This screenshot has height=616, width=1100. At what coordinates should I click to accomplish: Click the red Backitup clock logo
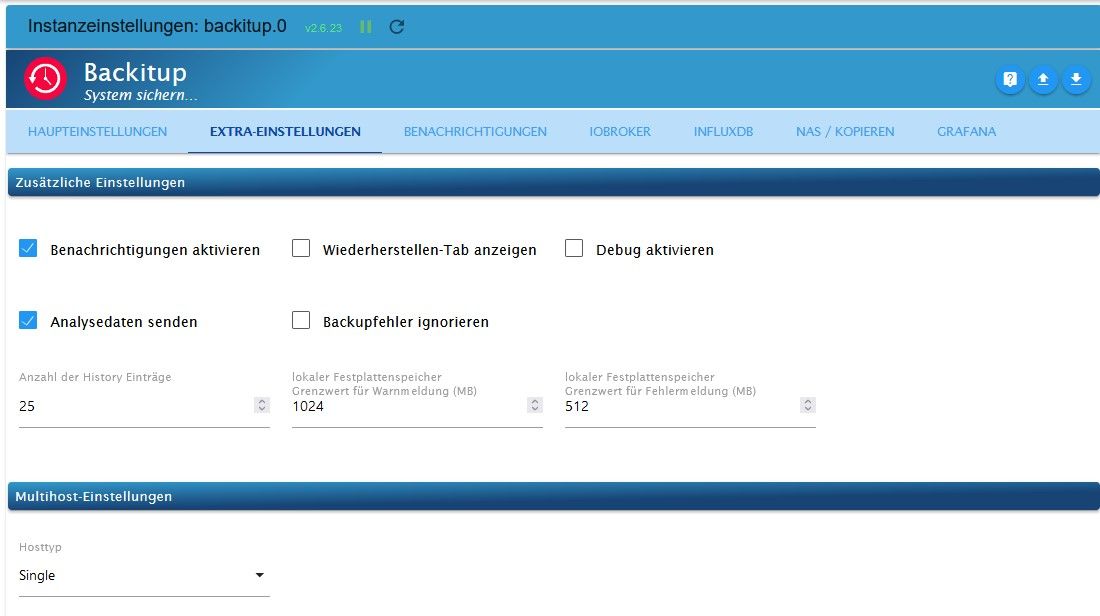(x=45, y=79)
